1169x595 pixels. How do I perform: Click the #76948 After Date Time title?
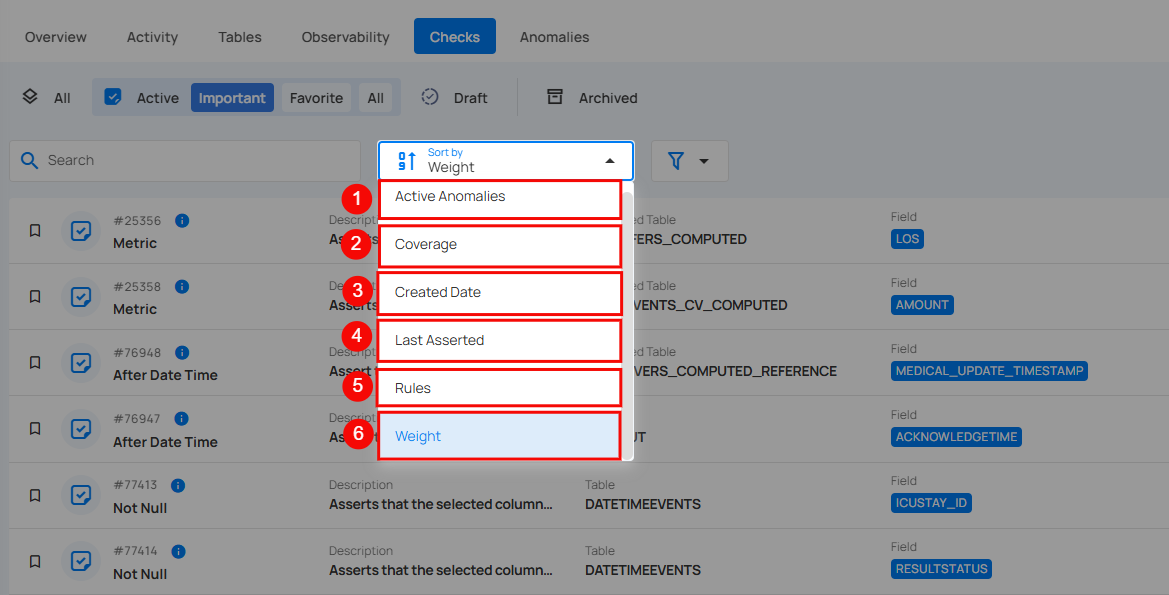click(166, 375)
